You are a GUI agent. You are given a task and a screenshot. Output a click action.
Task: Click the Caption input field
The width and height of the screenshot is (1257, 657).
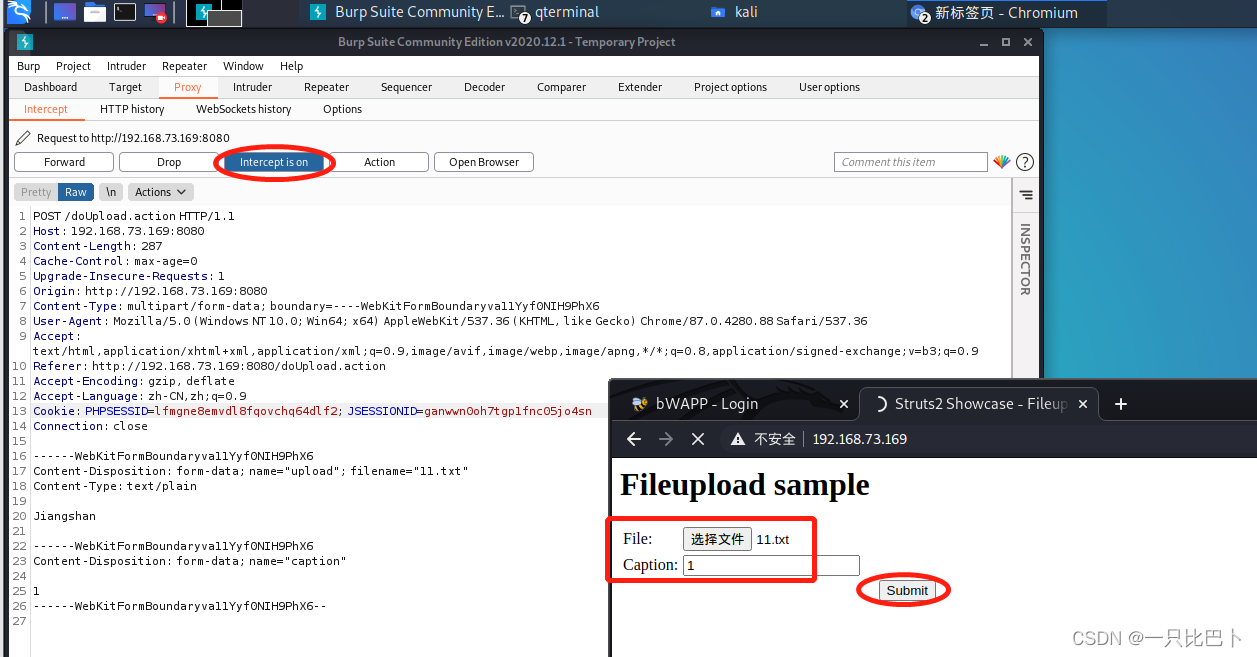[x=771, y=565]
